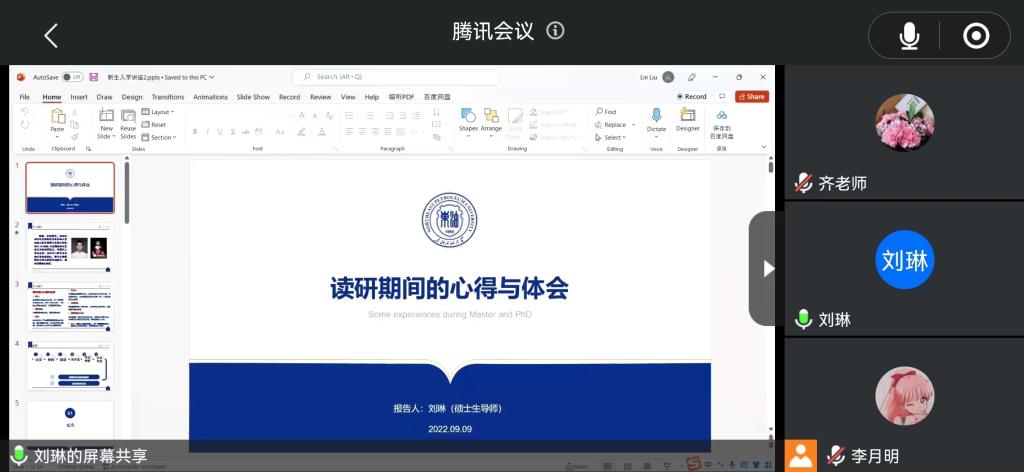This screenshot has width=1024, height=472.
Task: Click the text highlight color icon
Action: click(x=301, y=132)
